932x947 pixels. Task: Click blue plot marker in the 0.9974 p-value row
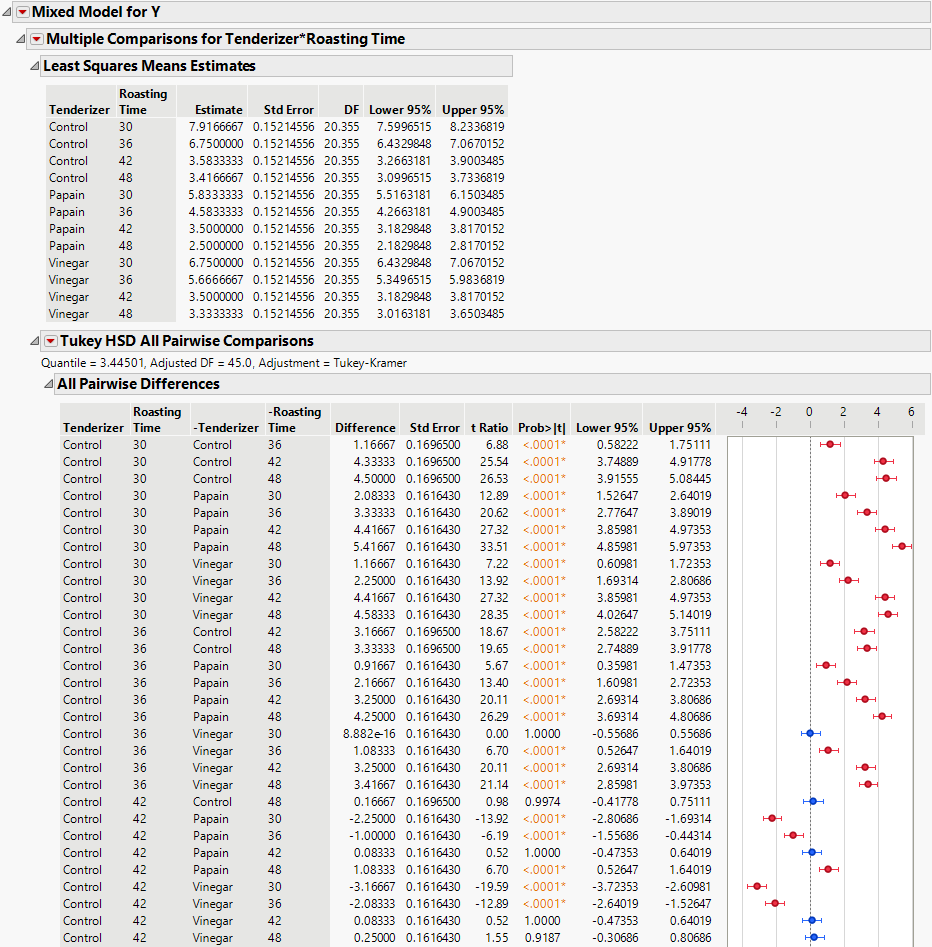pos(813,801)
